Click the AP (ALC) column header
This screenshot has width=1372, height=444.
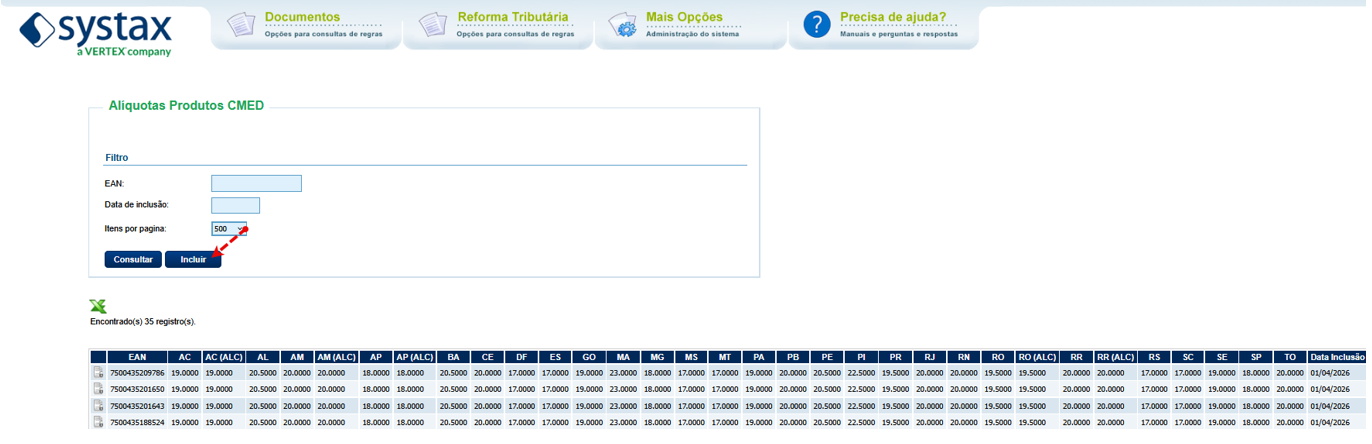point(415,357)
